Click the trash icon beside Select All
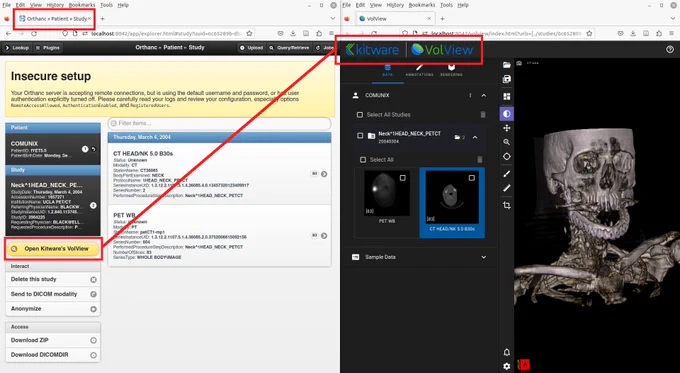The image size is (680, 373). [480, 160]
